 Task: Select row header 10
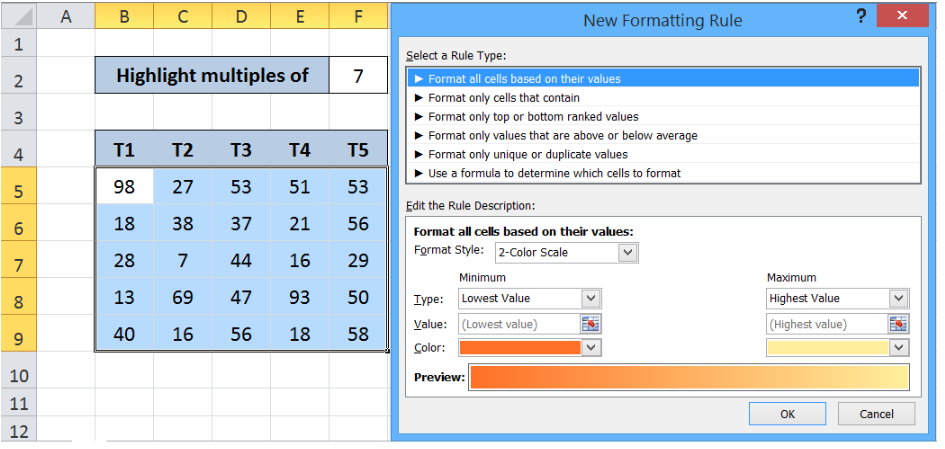(x=19, y=376)
